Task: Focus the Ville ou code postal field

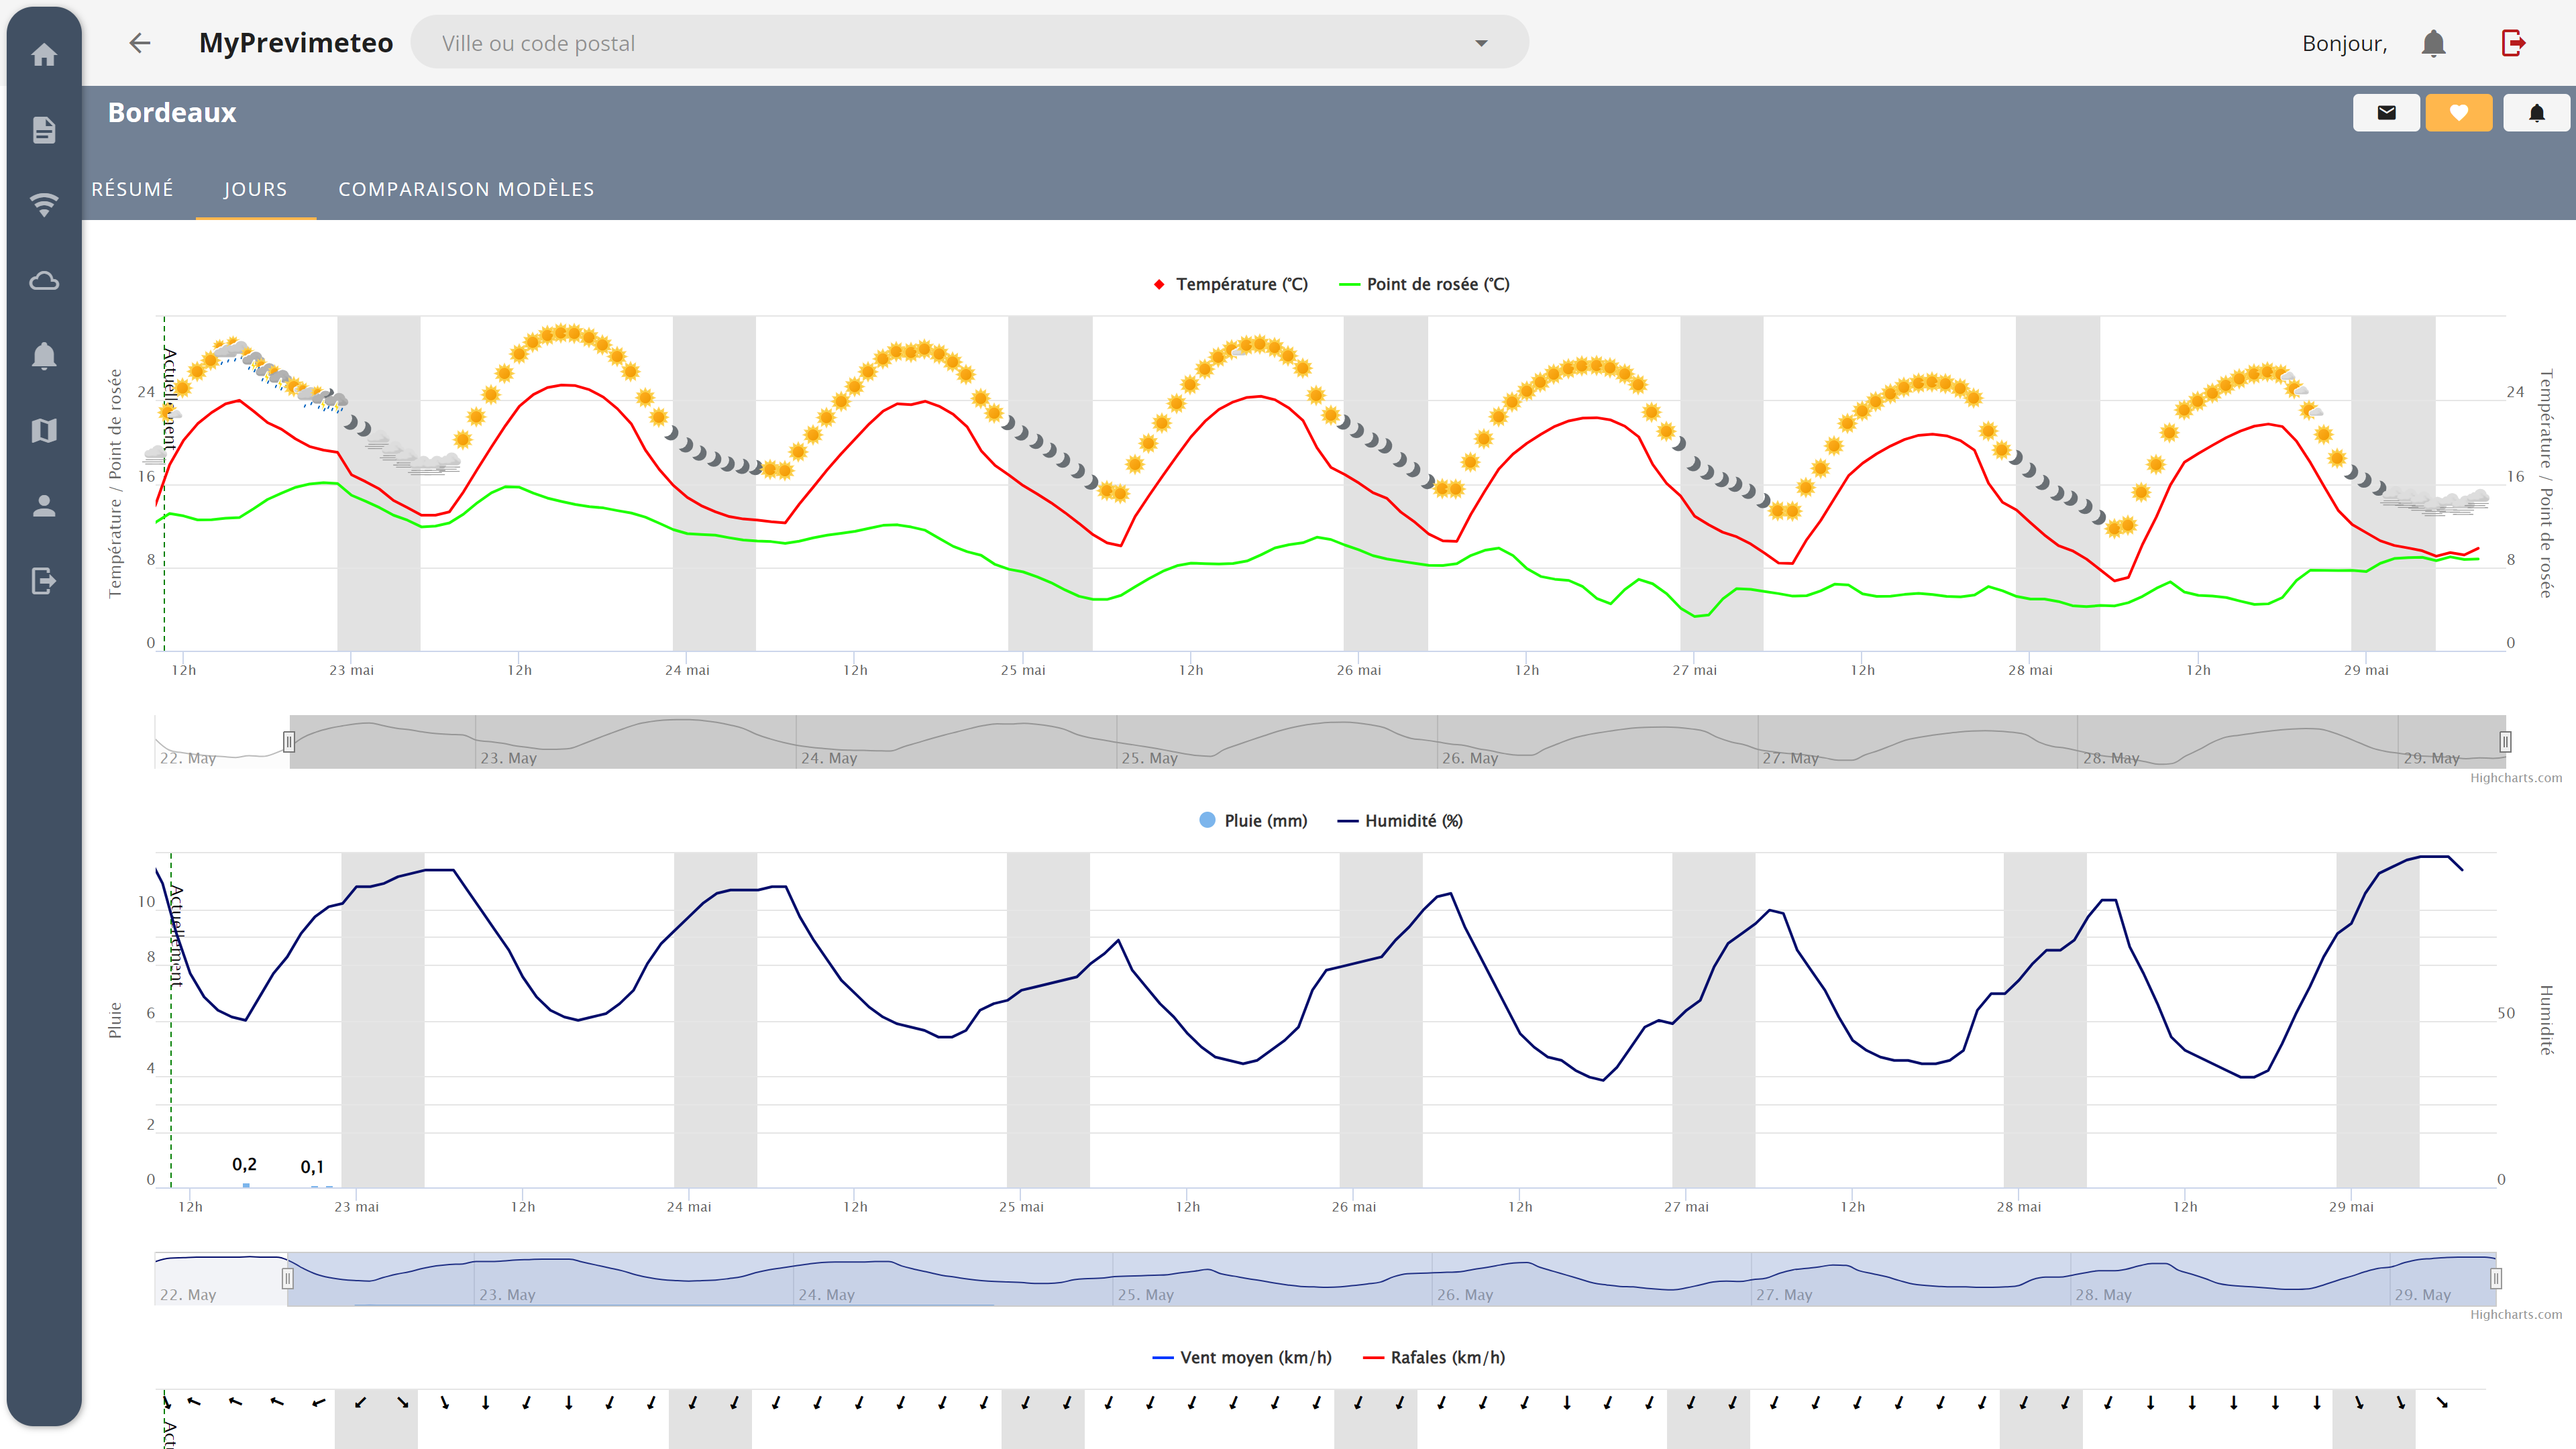Action: tap(969, 43)
